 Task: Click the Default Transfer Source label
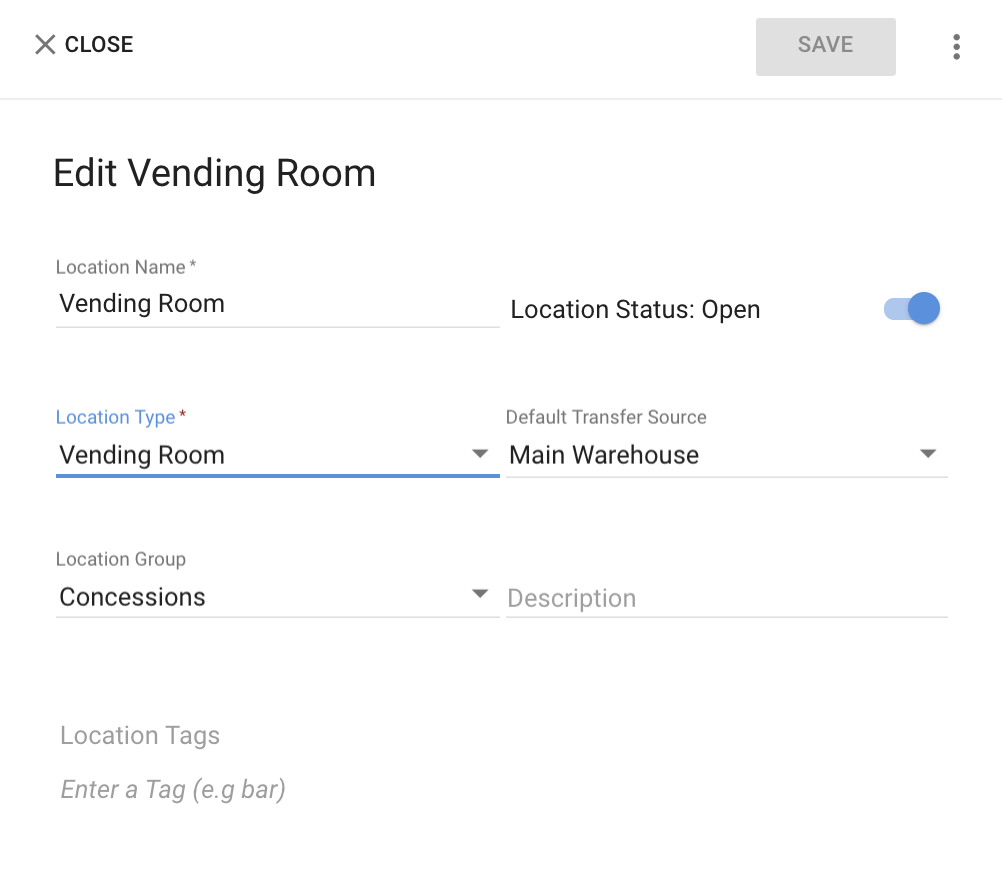[x=606, y=417]
